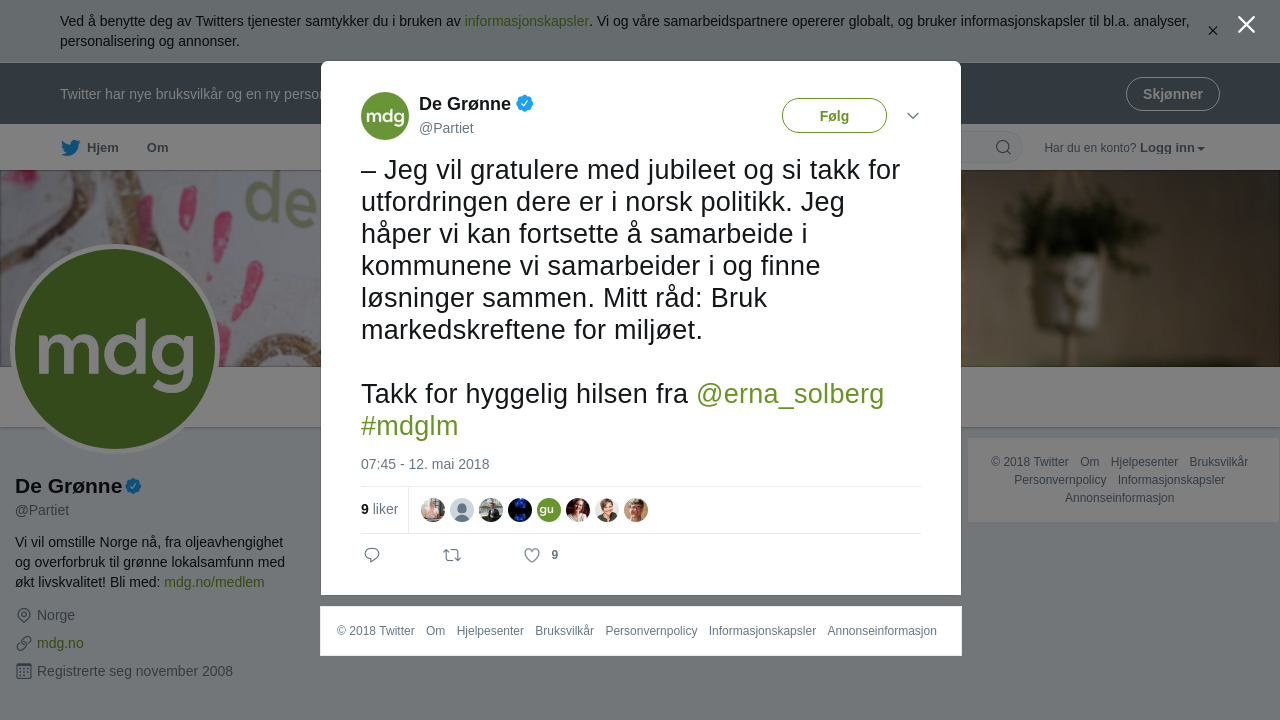Open the Logg inn dropdown
This screenshot has height=720, width=1280.
[x=1172, y=148]
